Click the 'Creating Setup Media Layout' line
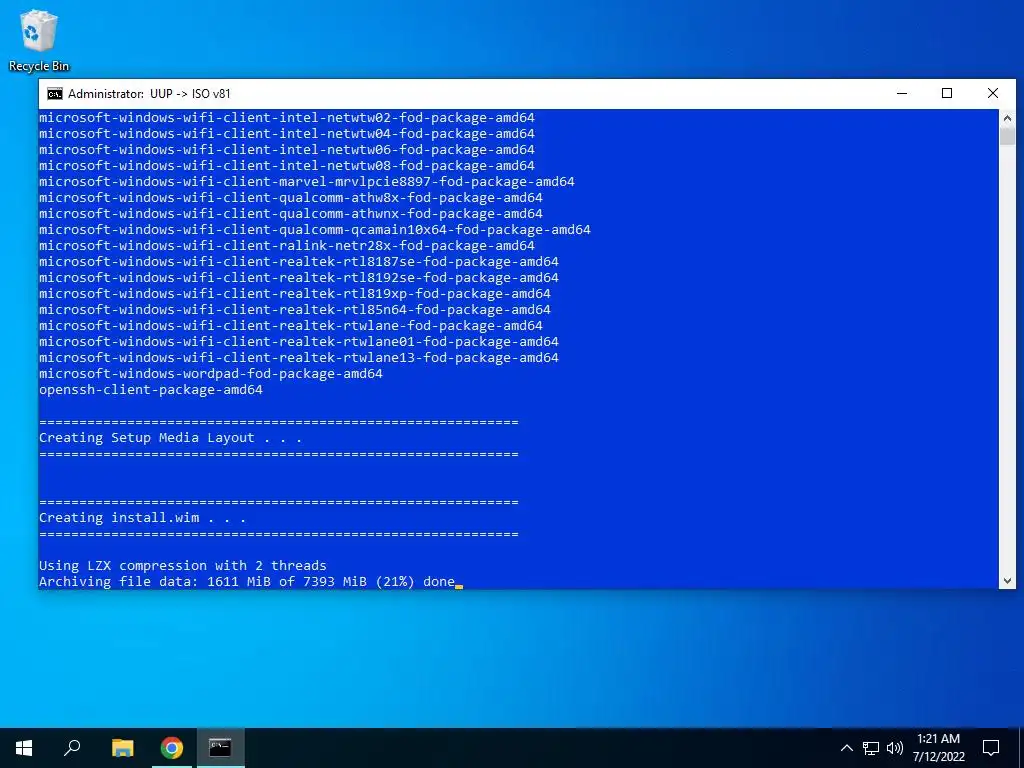 [170, 438]
